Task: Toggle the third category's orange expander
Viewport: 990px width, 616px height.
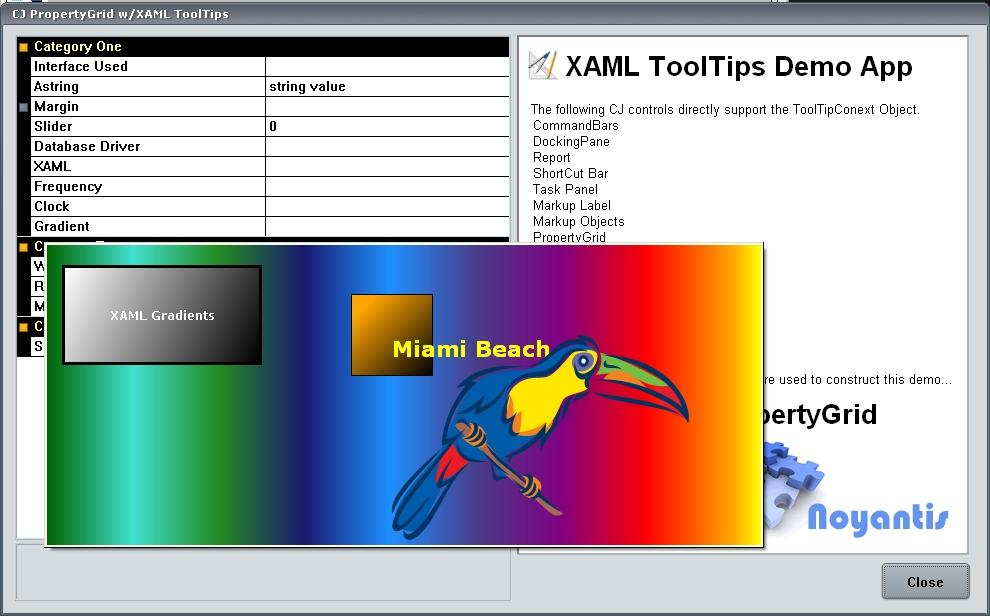Action: coord(24,327)
